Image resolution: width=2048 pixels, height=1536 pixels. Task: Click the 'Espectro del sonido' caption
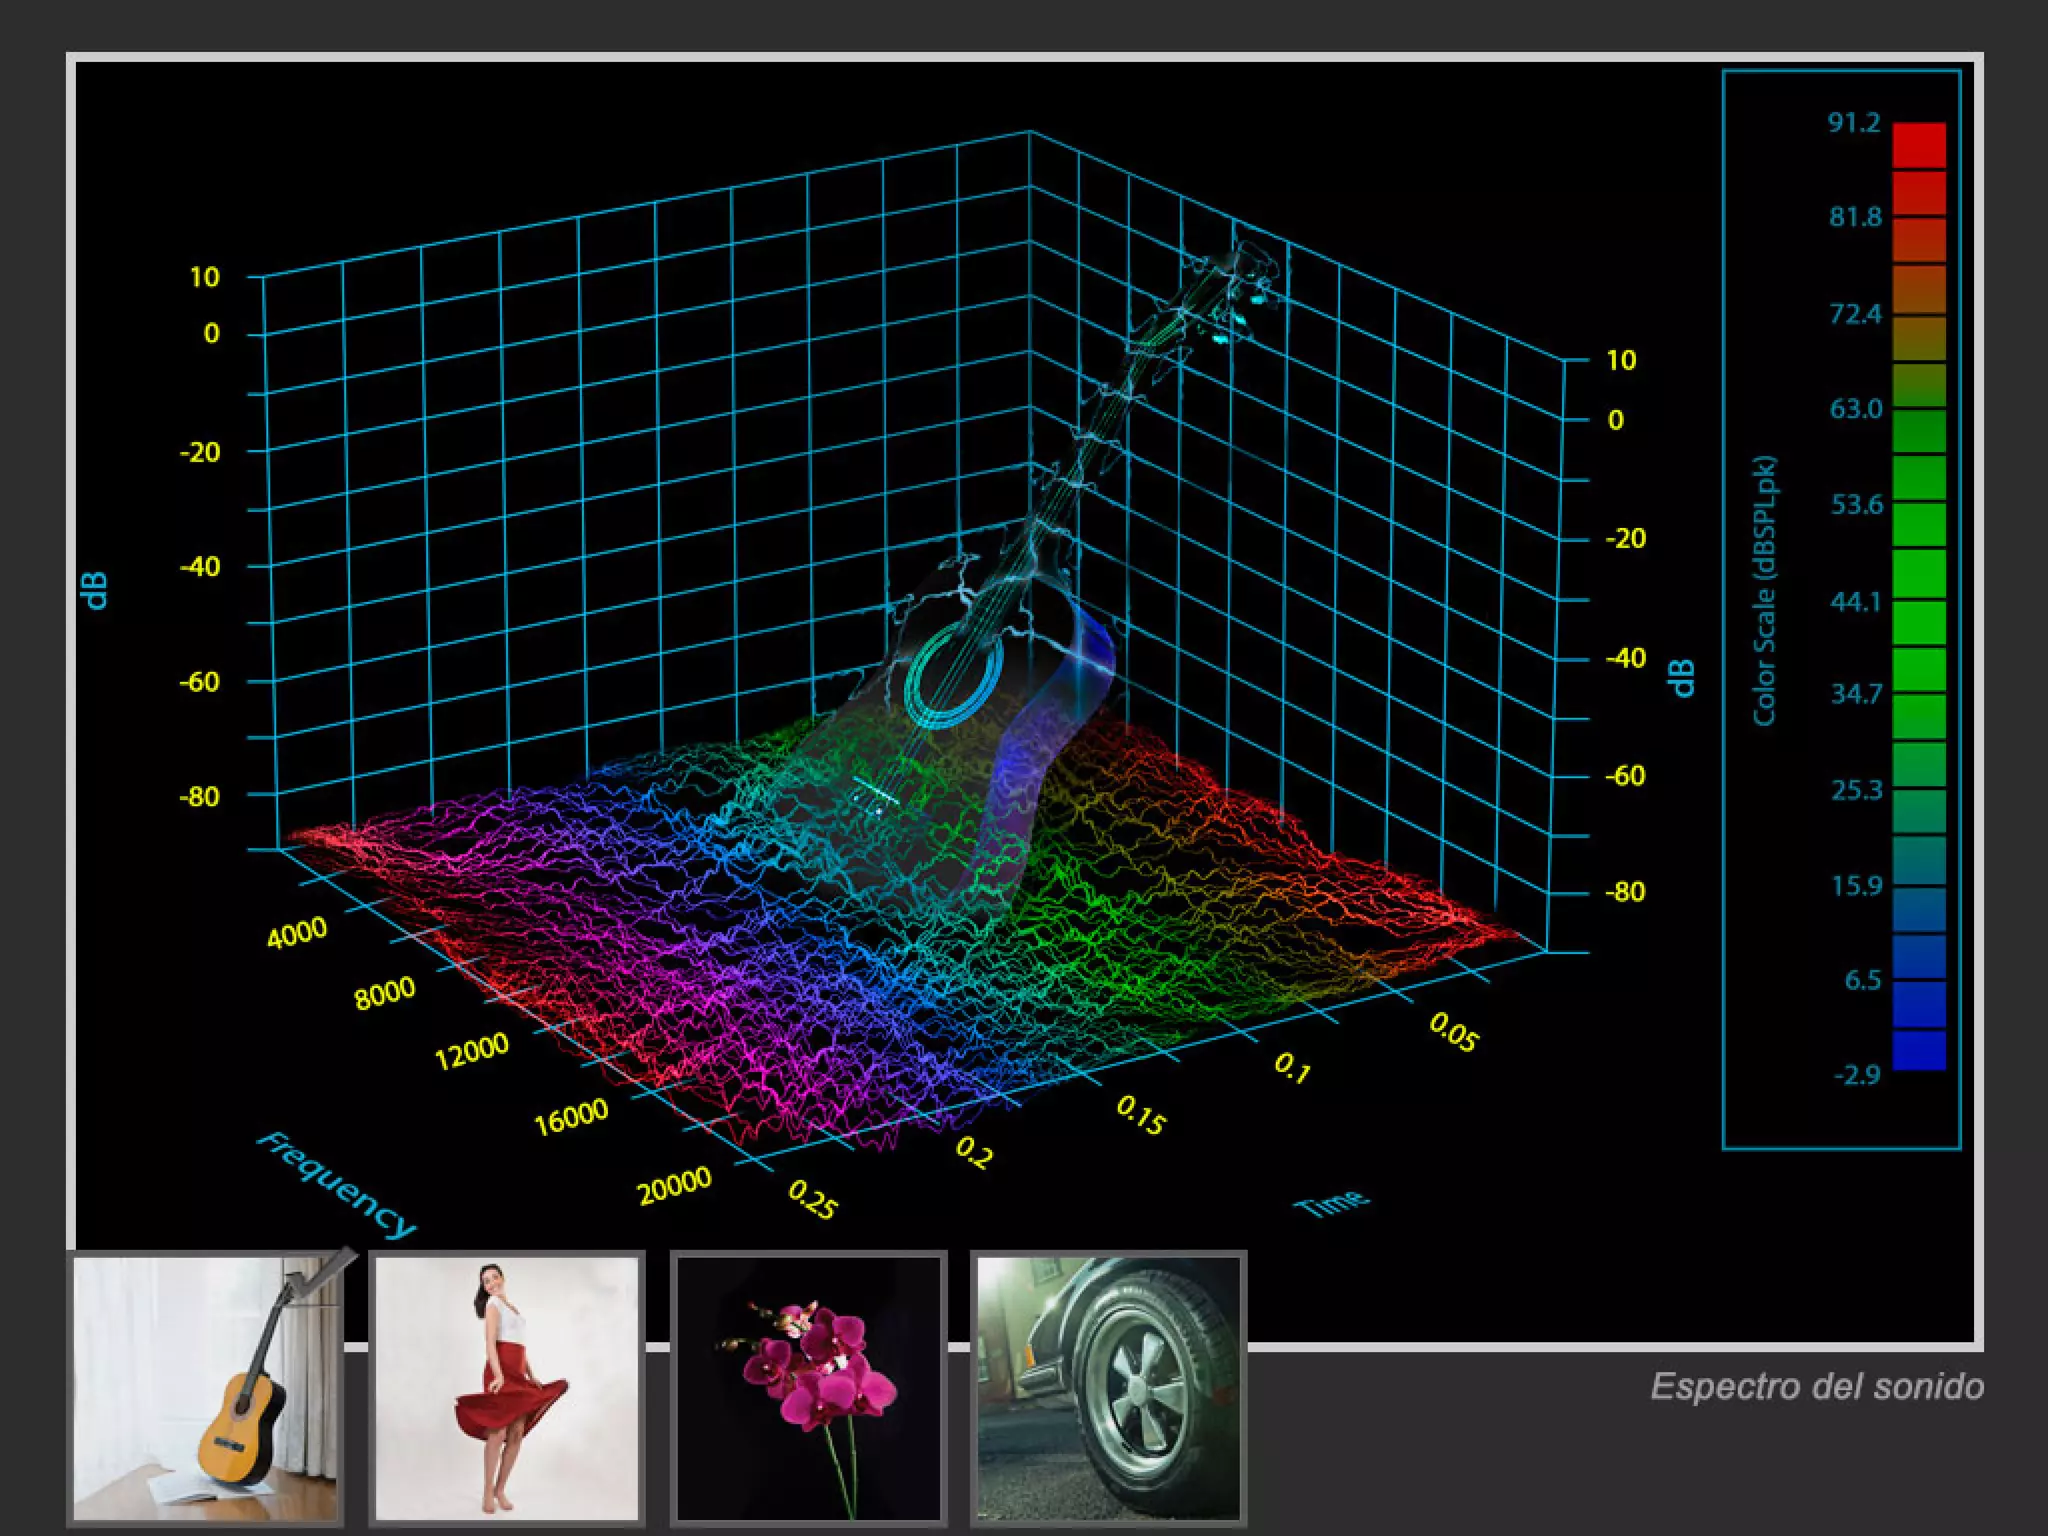click(x=1816, y=1387)
